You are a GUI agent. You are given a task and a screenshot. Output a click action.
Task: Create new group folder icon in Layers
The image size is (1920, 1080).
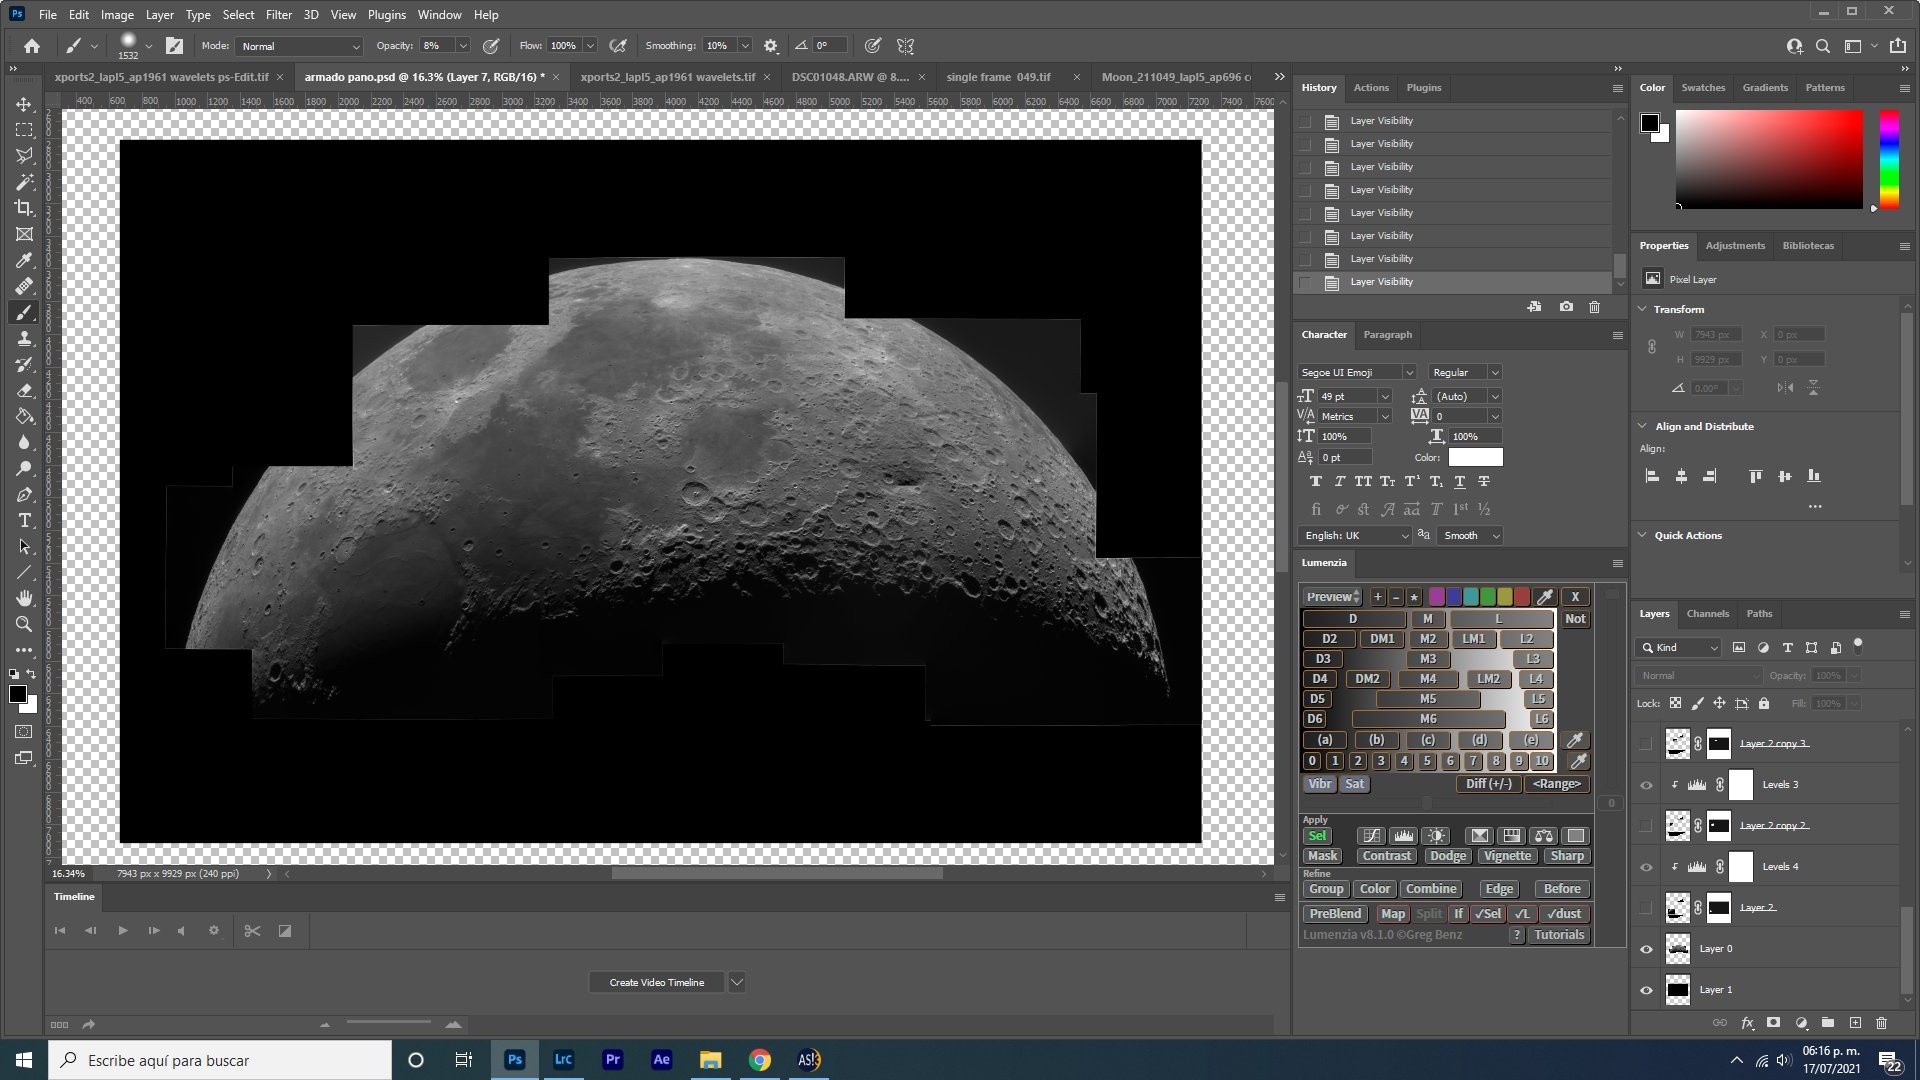1827,1023
